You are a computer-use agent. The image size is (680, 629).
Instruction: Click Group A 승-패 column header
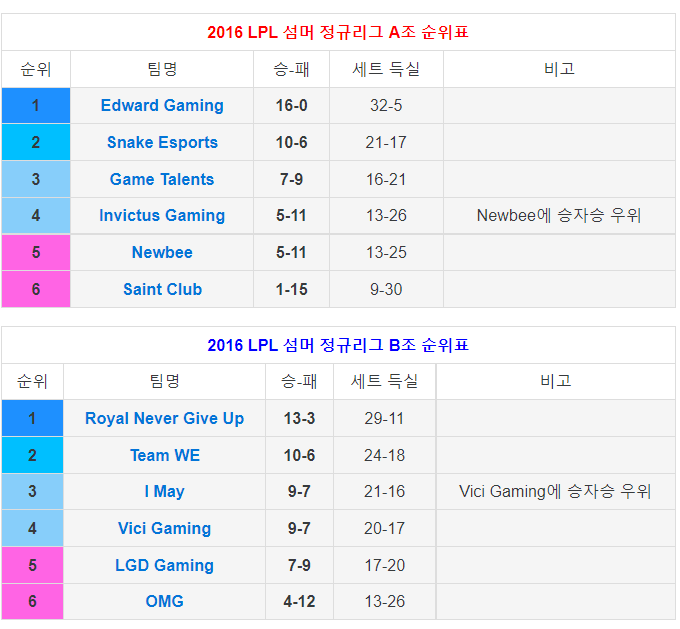(x=291, y=69)
